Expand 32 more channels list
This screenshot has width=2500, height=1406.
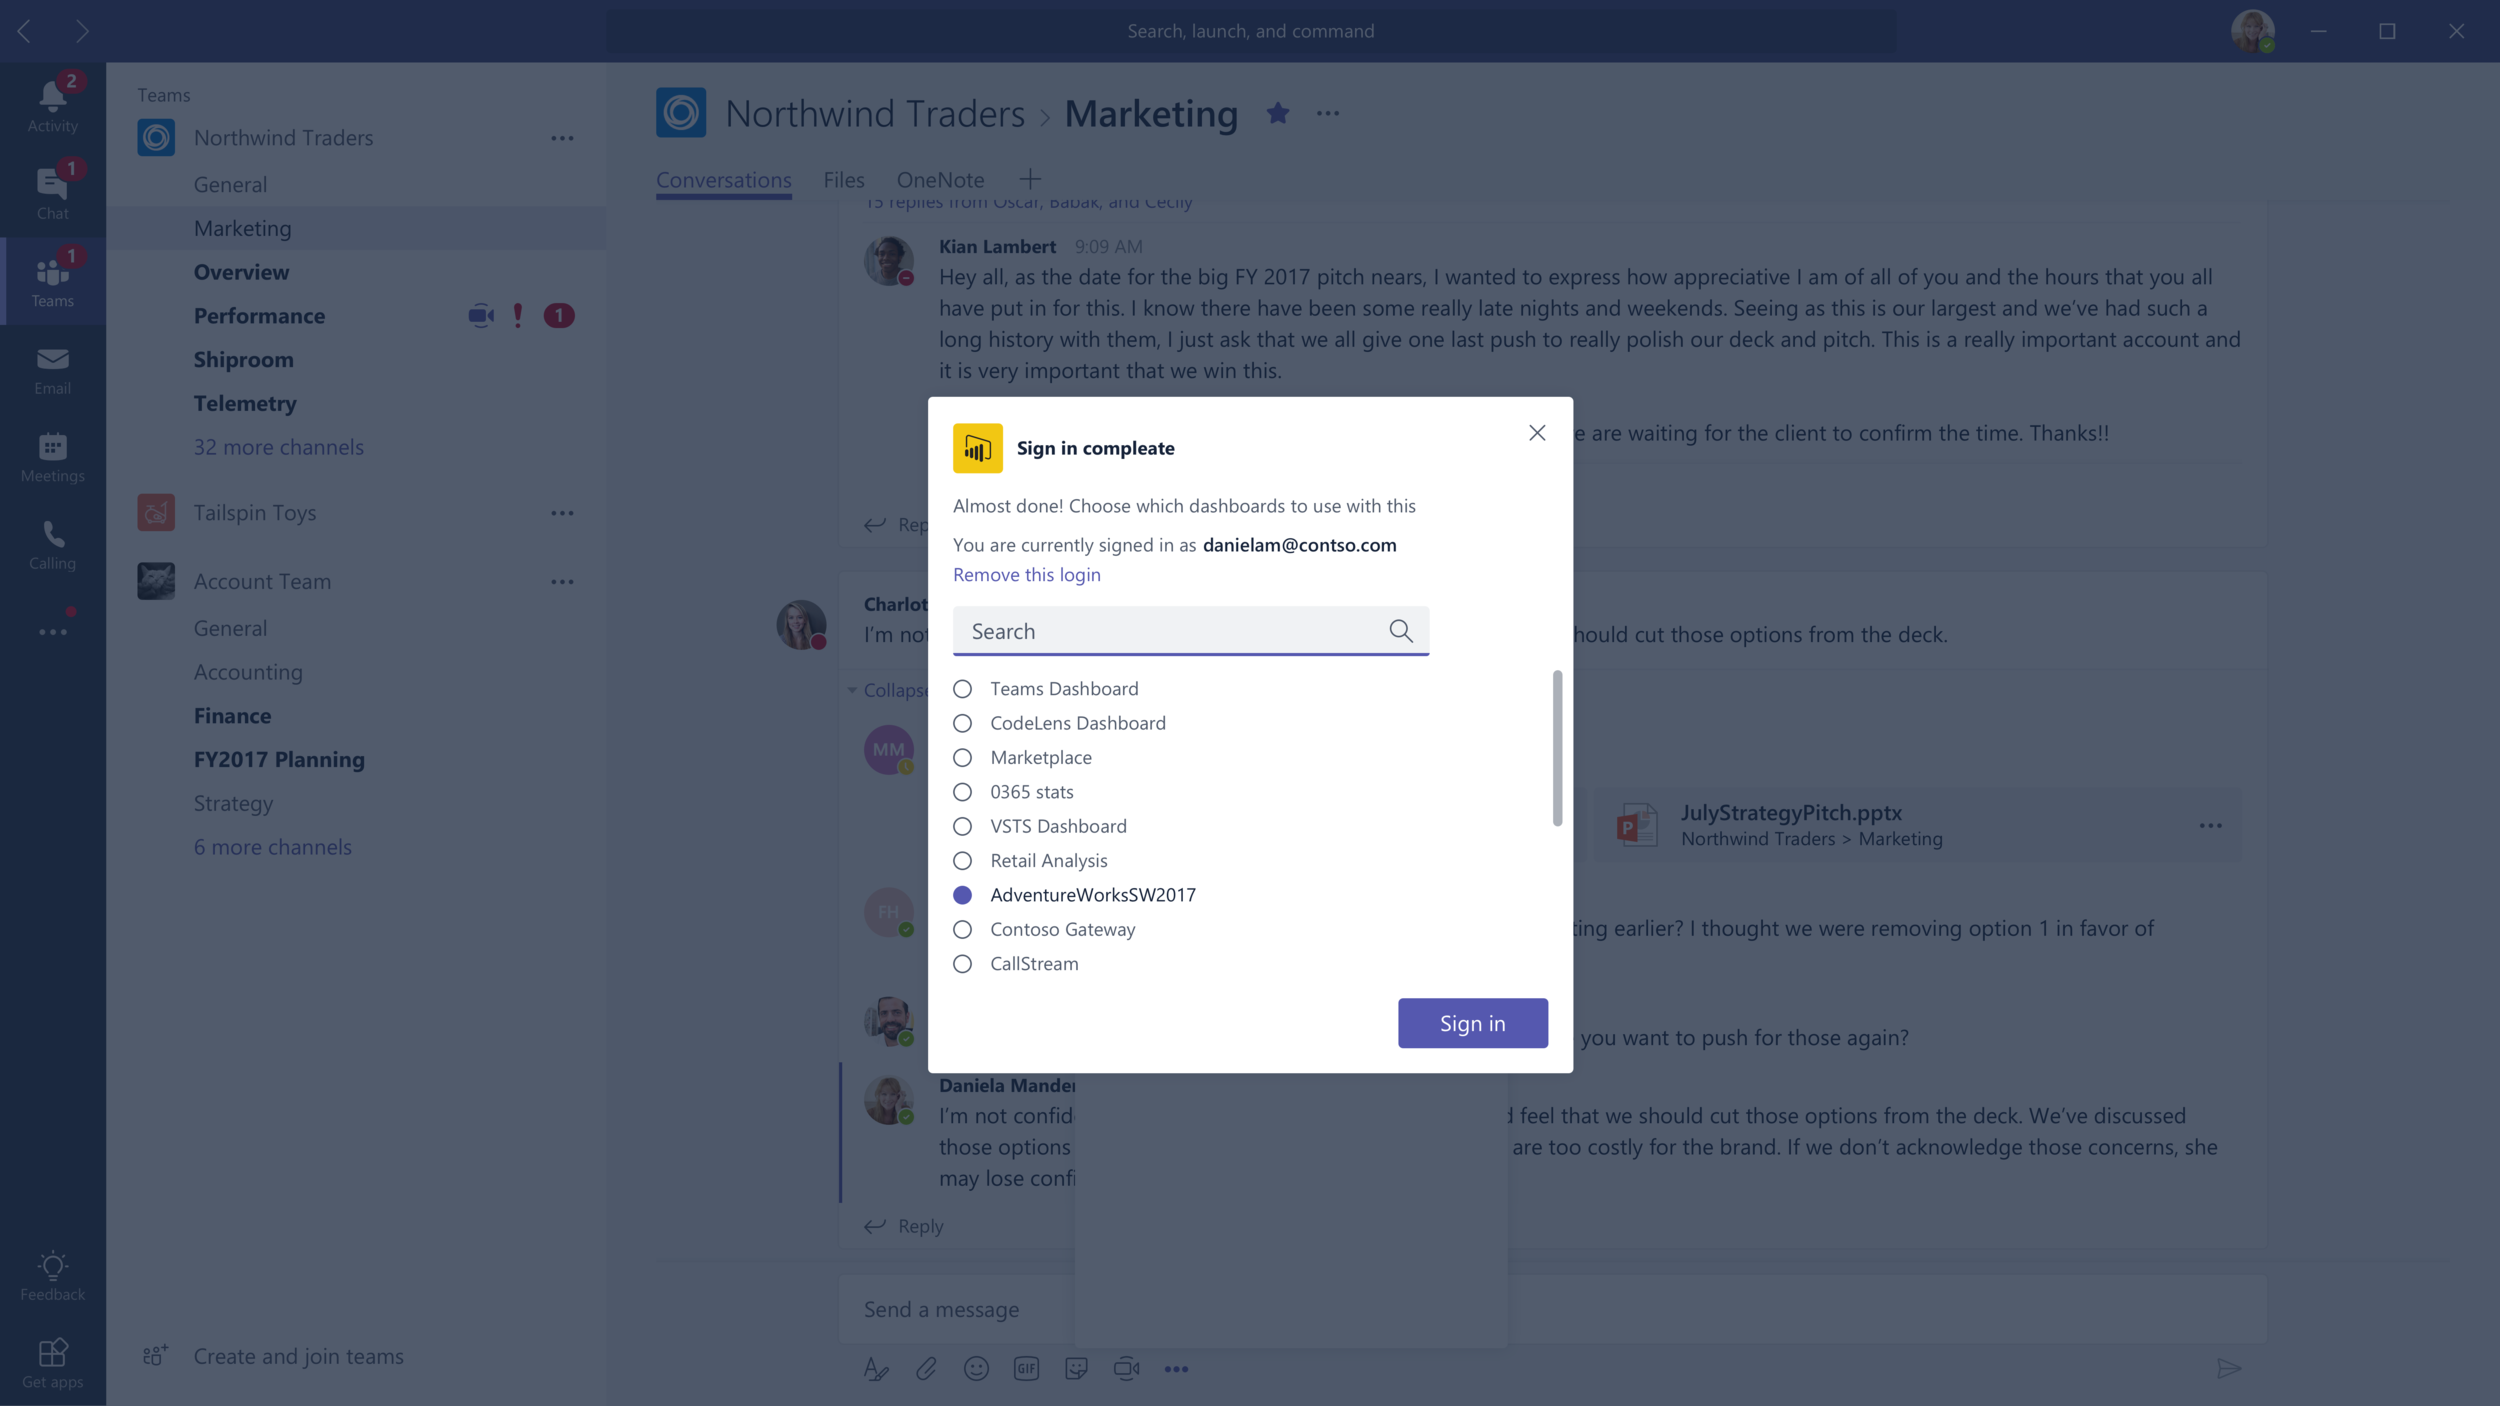click(x=278, y=447)
